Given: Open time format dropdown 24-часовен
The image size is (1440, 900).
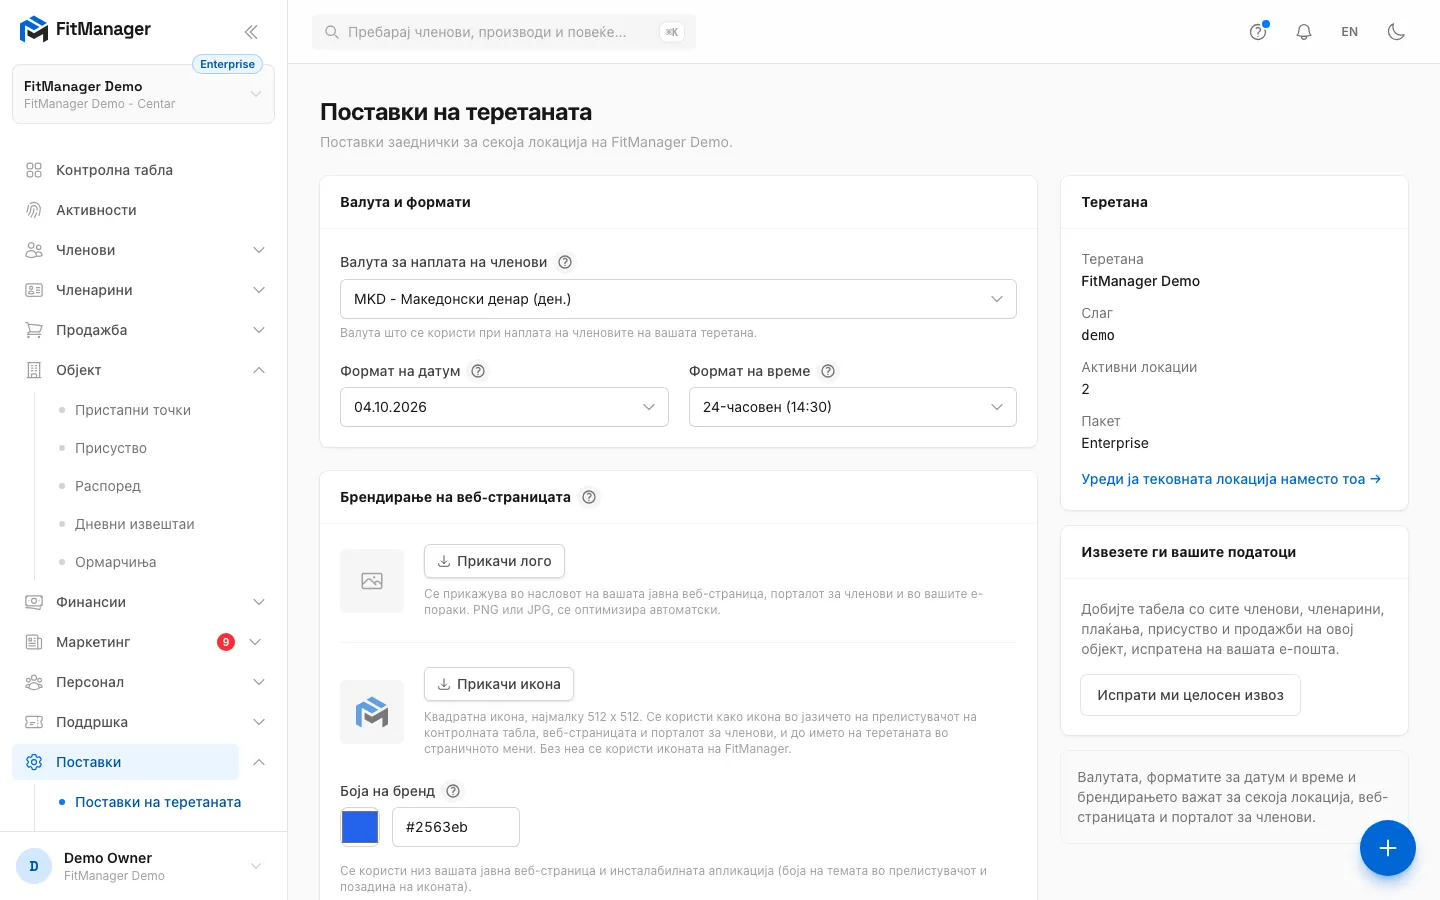Looking at the screenshot, I should (x=853, y=407).
